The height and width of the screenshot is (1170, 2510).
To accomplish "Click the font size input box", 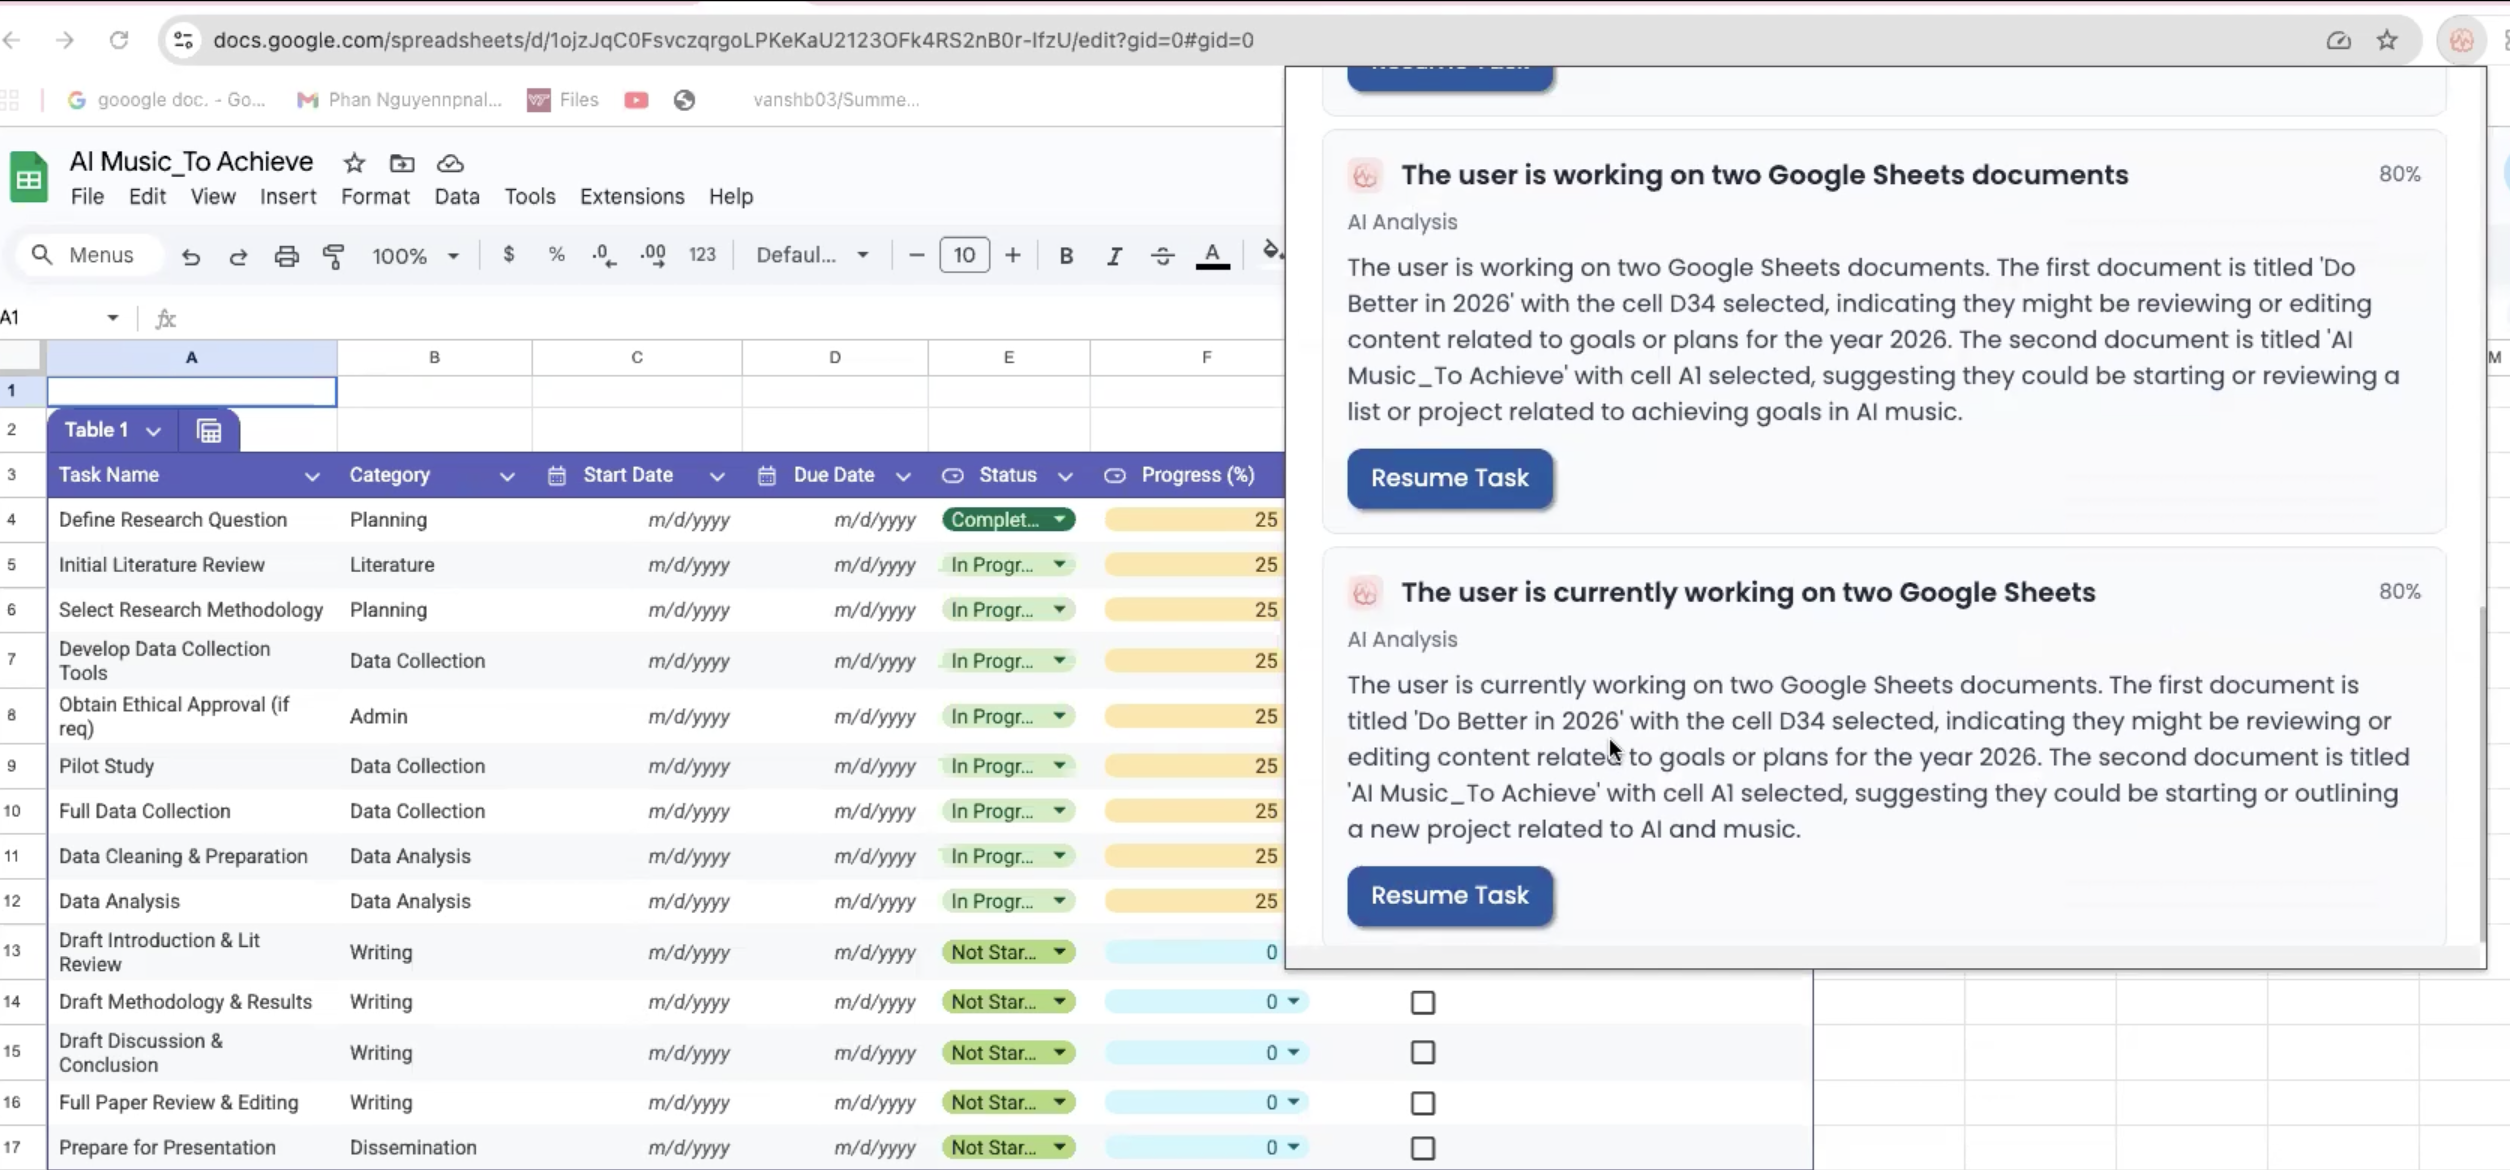I will click(964, 256).
